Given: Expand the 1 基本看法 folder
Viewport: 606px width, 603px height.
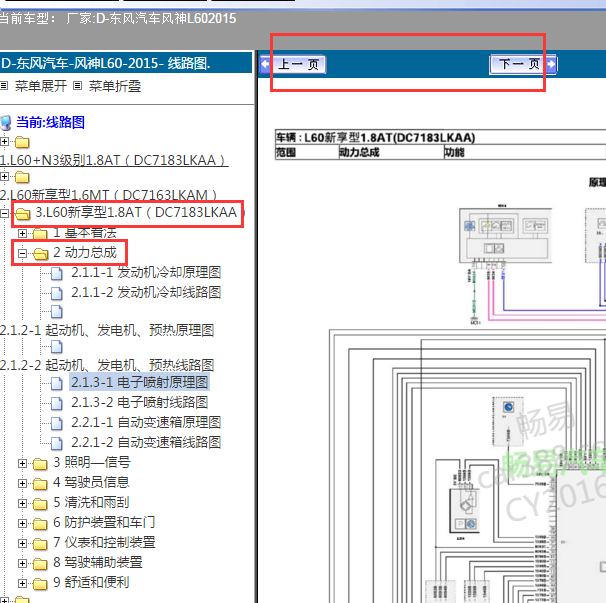Looking at the screenshot, I should pos(22,233).
